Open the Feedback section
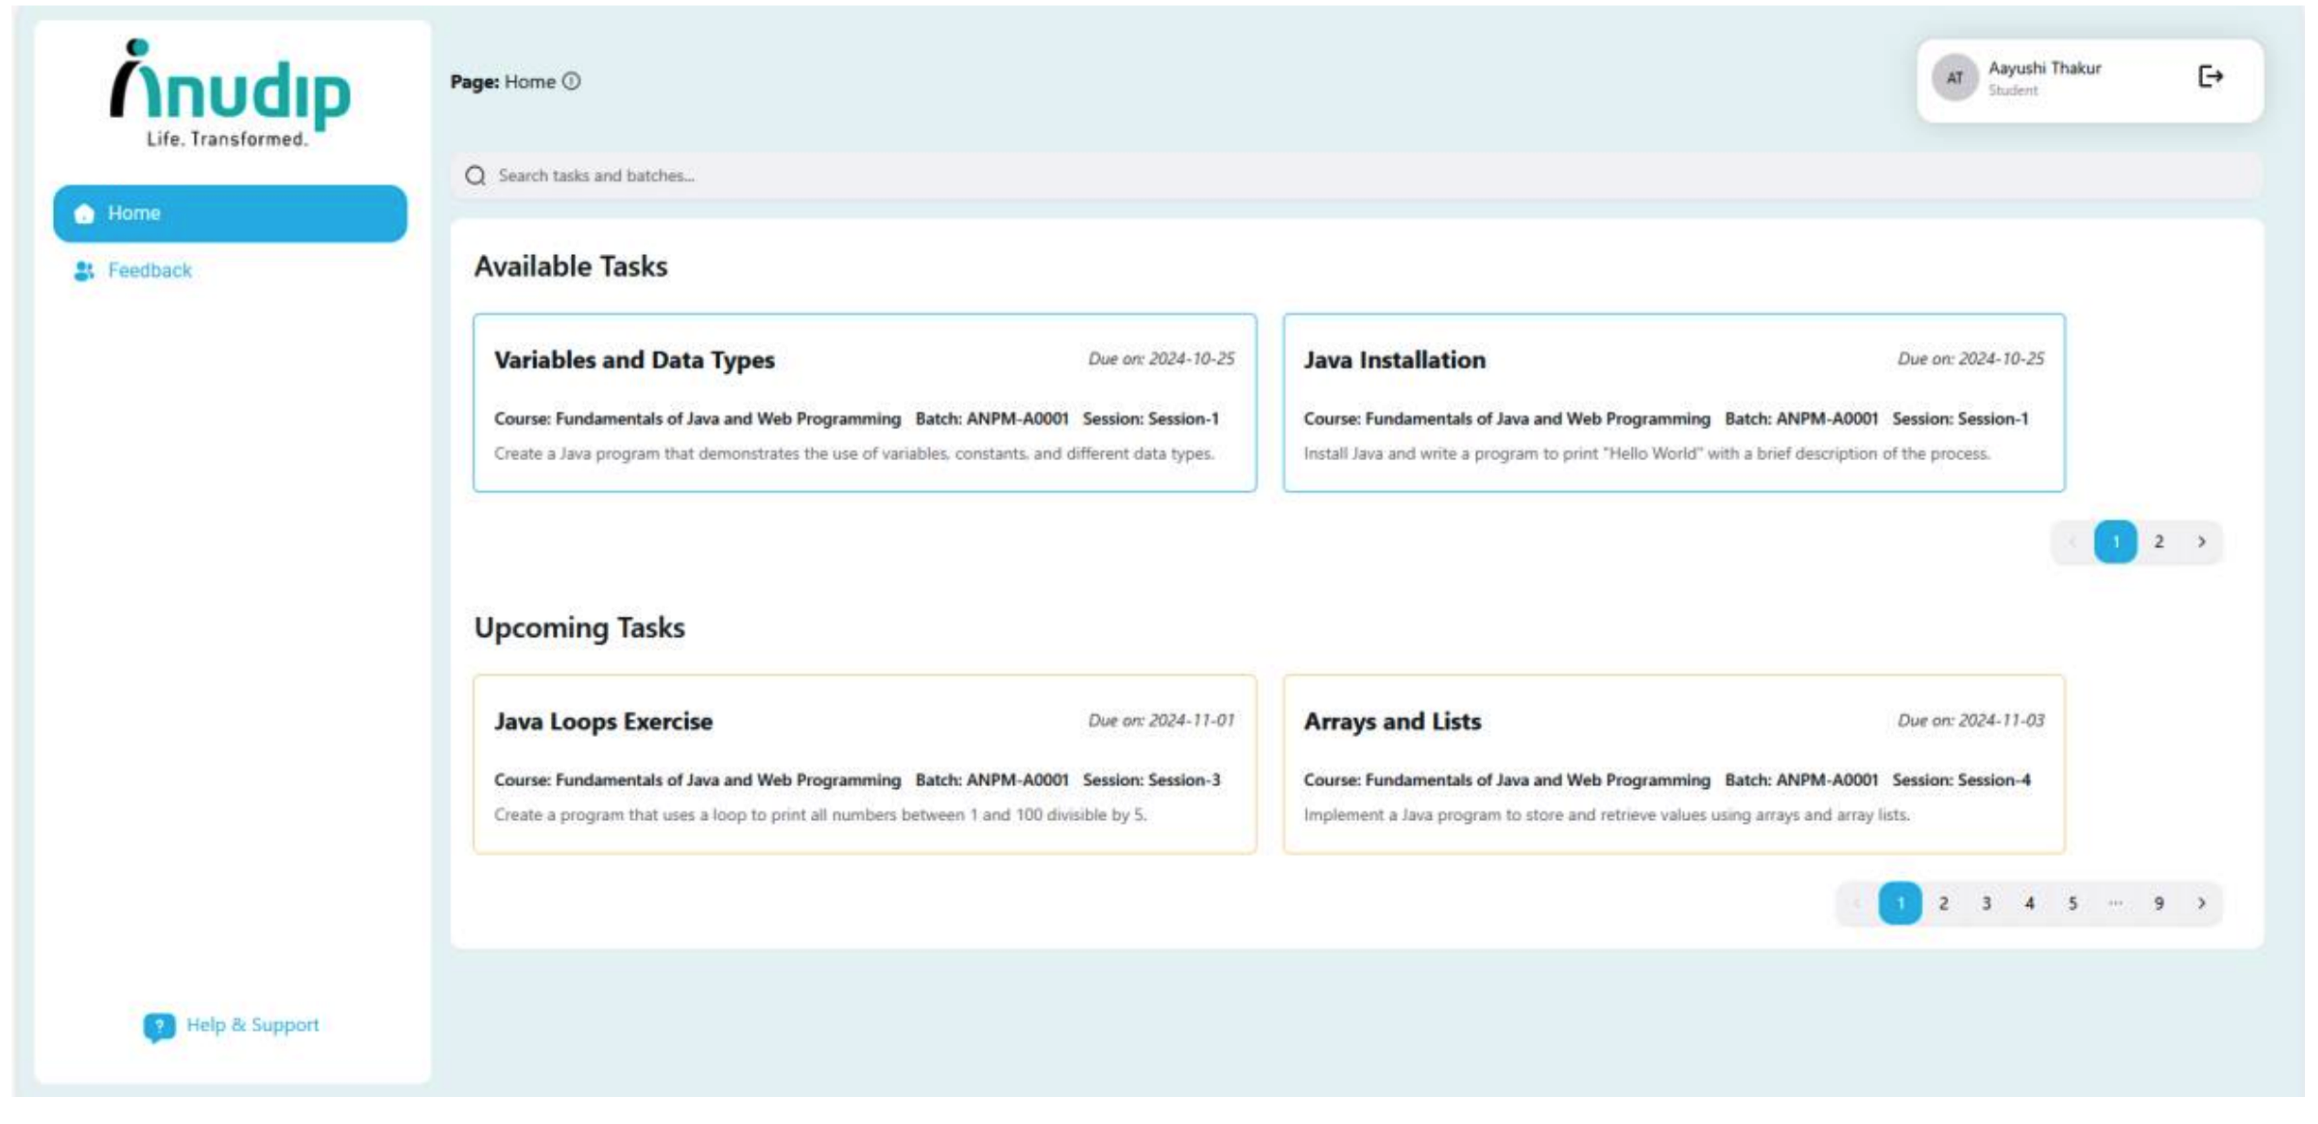The height and width of the screenshot is (1124, 2318). pyautogui.click(x=149, y=269)
